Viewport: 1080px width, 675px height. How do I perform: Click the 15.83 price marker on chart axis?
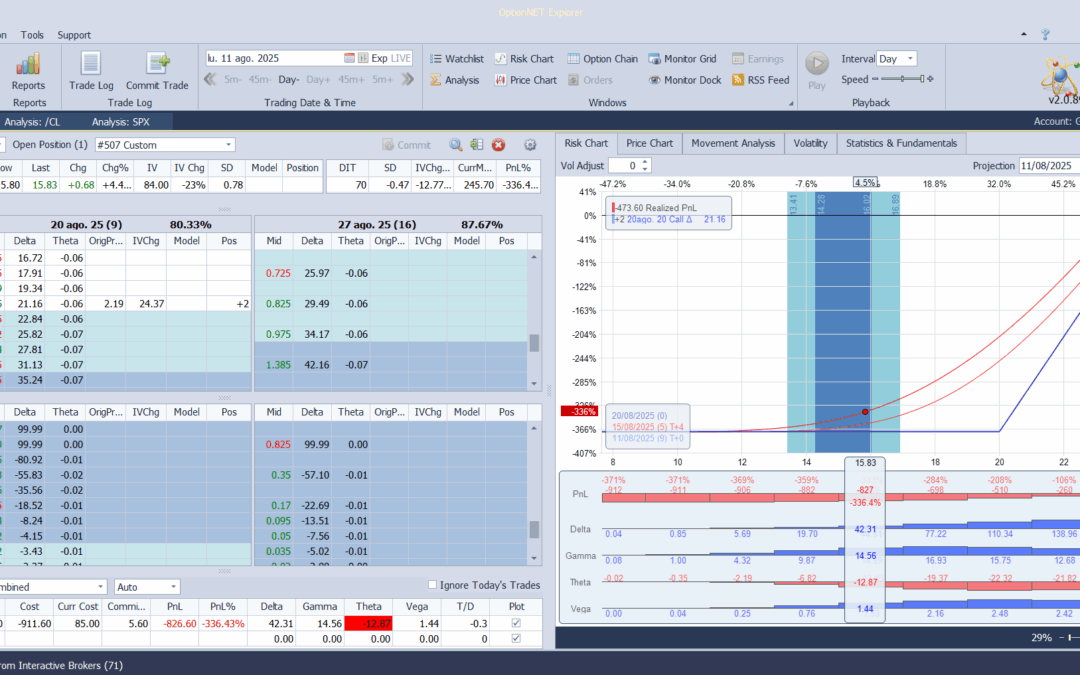[x=865, y=462]
